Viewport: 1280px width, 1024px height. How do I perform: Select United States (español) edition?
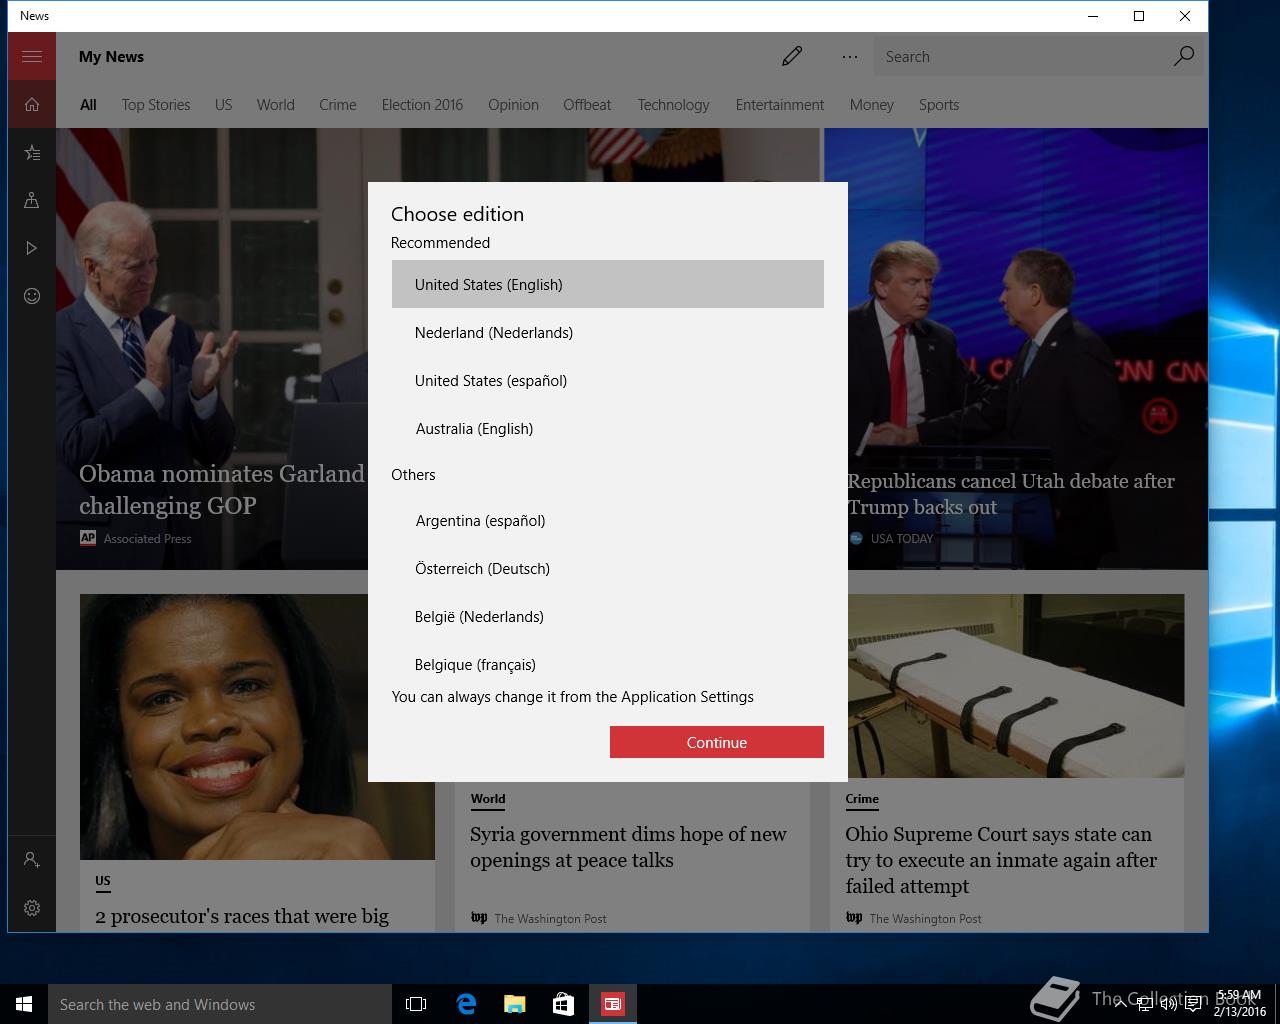[x=608, y=380]
